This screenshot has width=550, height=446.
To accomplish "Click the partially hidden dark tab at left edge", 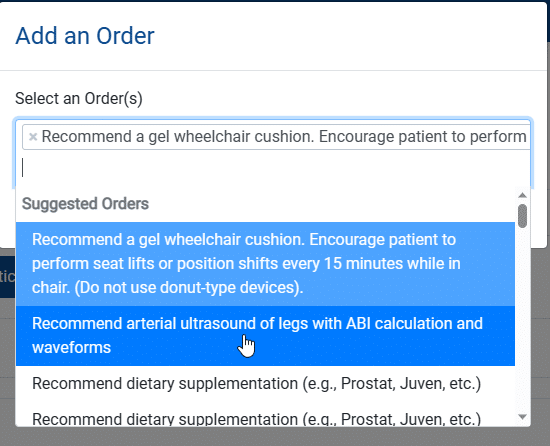I will pos(7,277).
